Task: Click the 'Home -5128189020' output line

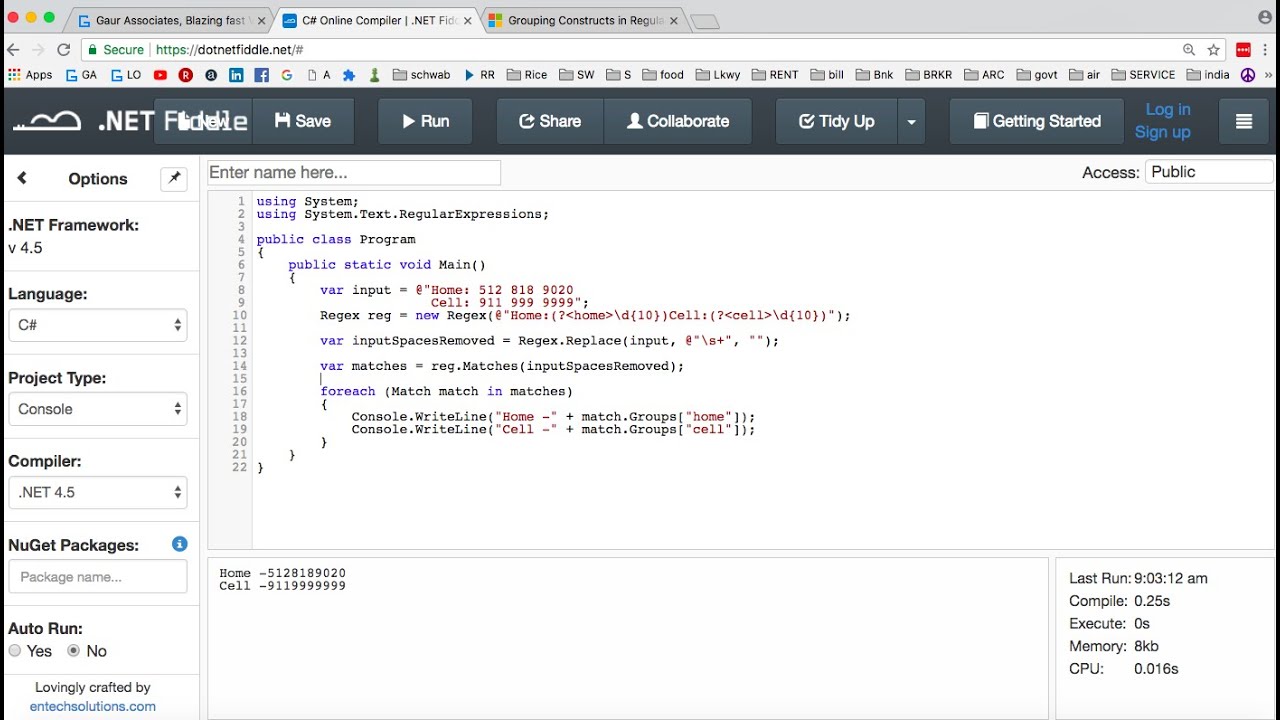Action: (283, 573)
